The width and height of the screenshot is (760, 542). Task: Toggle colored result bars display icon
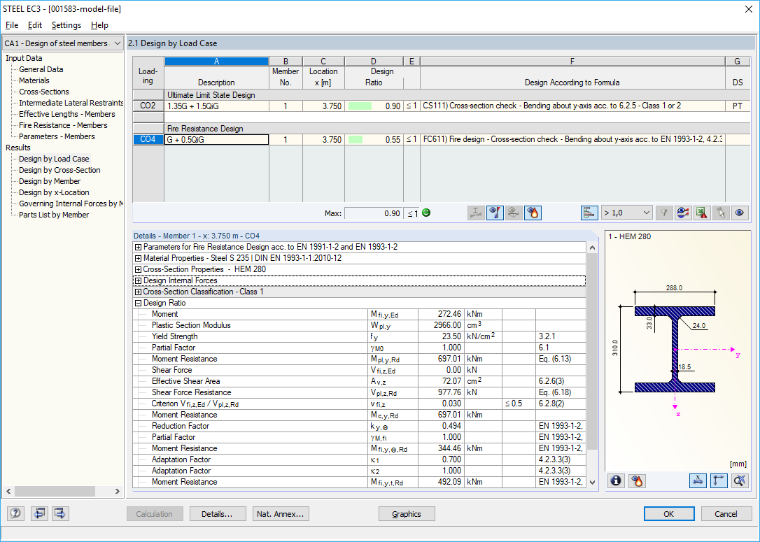(589, 213)
